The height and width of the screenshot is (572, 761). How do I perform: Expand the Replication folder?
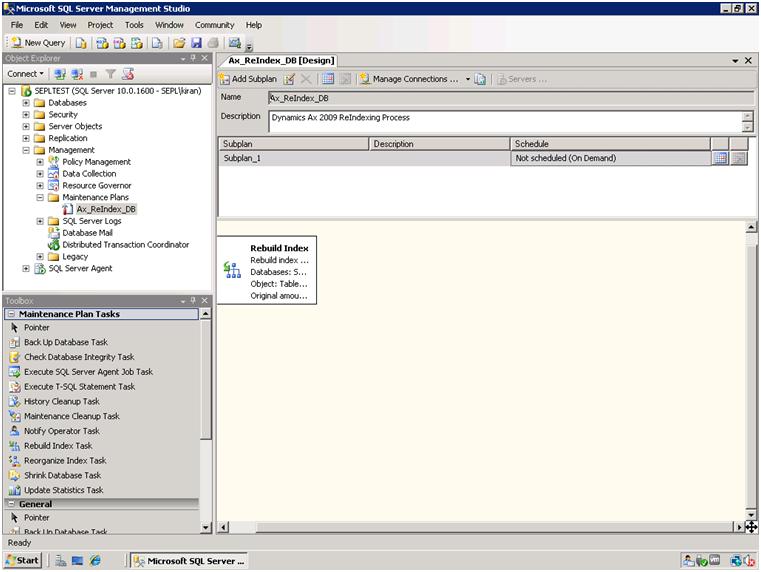pyautogui.click(x=26, y=138)
